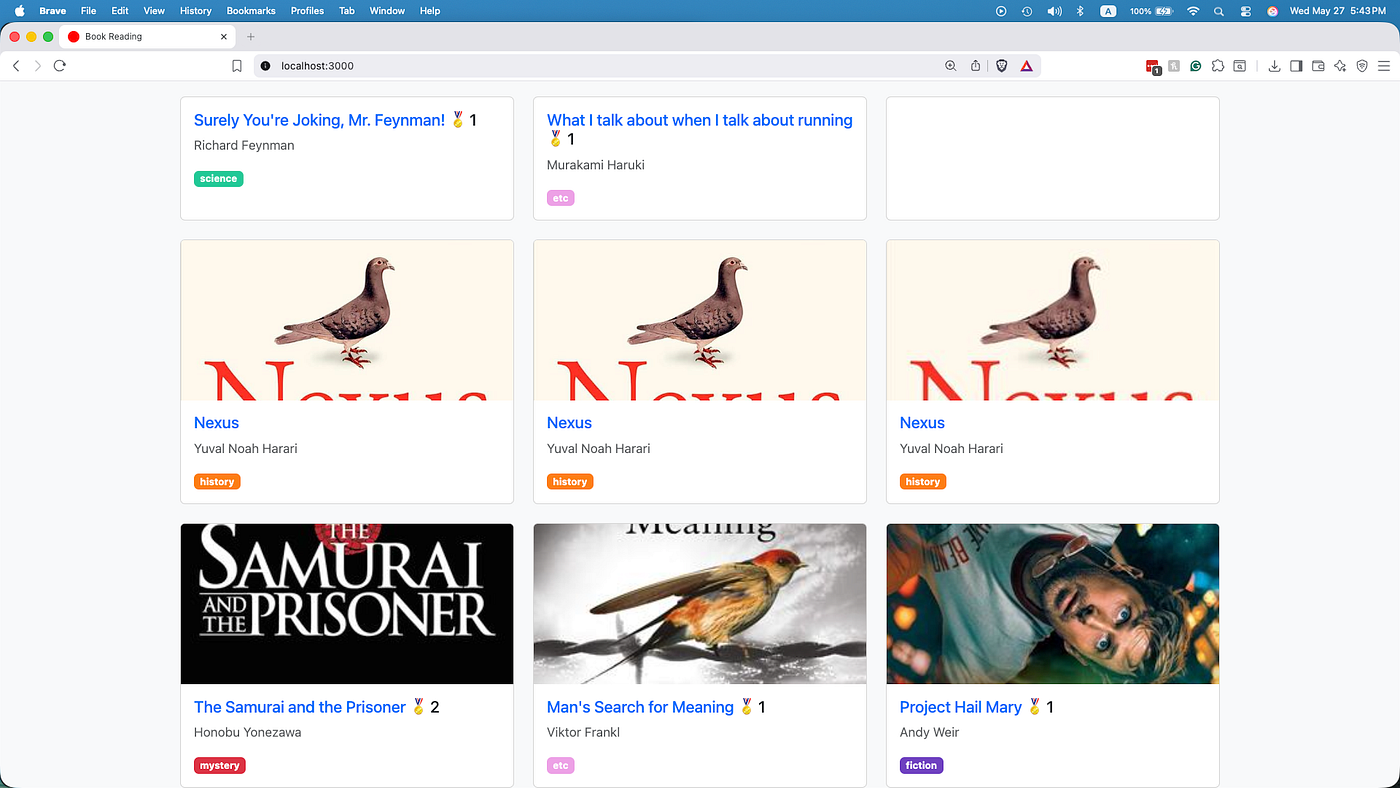Viewport: 1400px width, 788px height.
Task: Open the Wi-Fi status menu
Action: (1193, 11)
